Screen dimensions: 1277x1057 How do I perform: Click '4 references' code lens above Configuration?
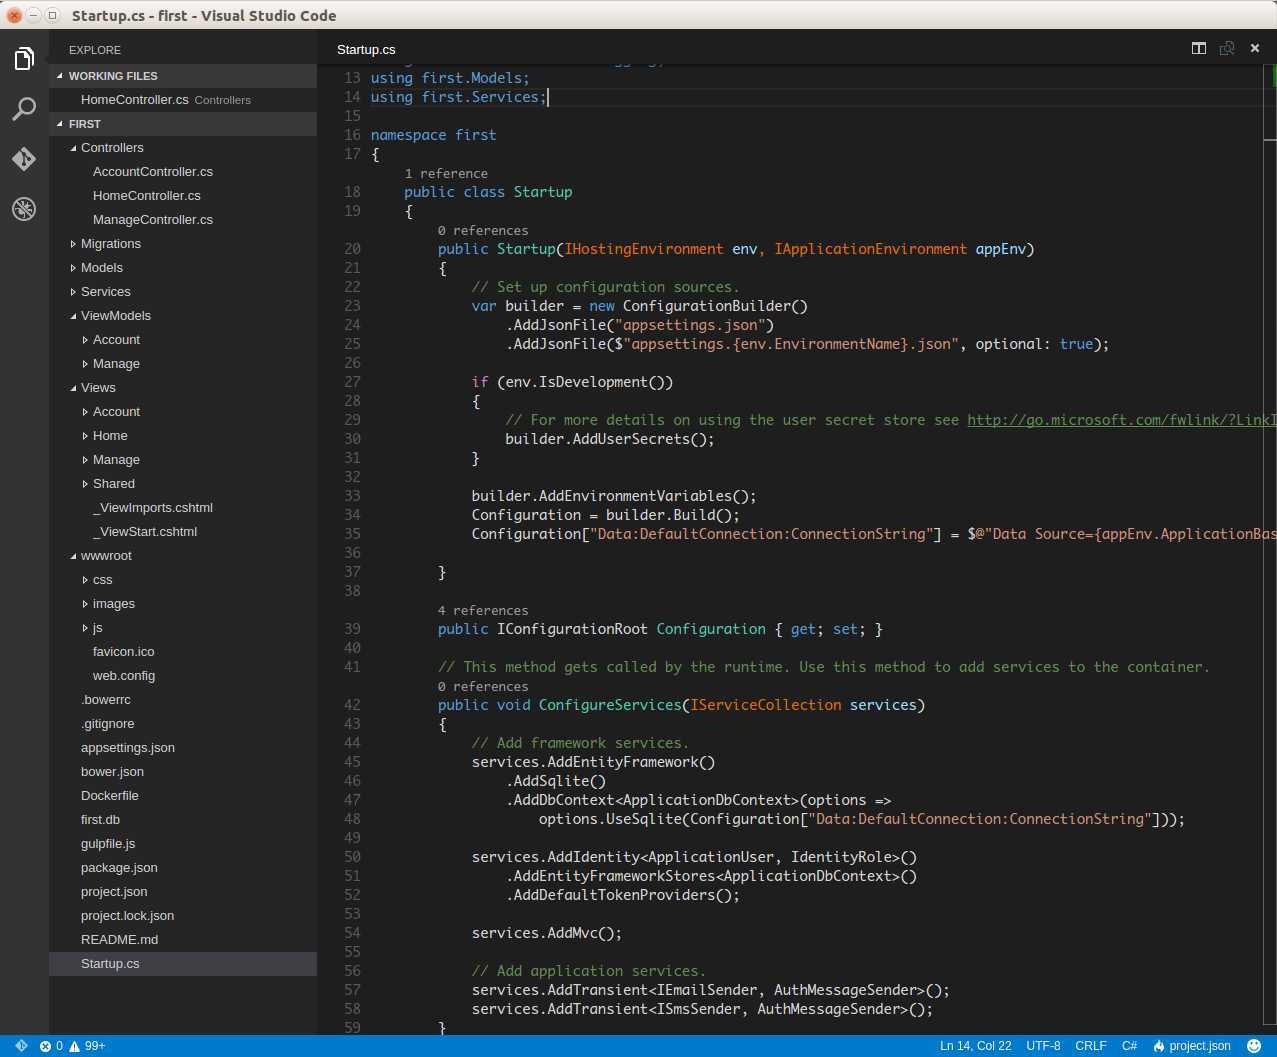tap(483, 611)
